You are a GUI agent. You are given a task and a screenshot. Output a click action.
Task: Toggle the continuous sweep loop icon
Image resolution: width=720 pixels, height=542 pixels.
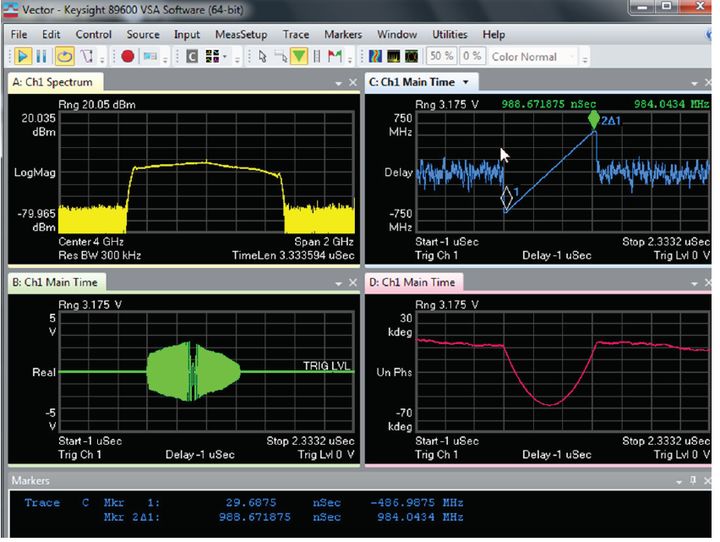(65, 57)
